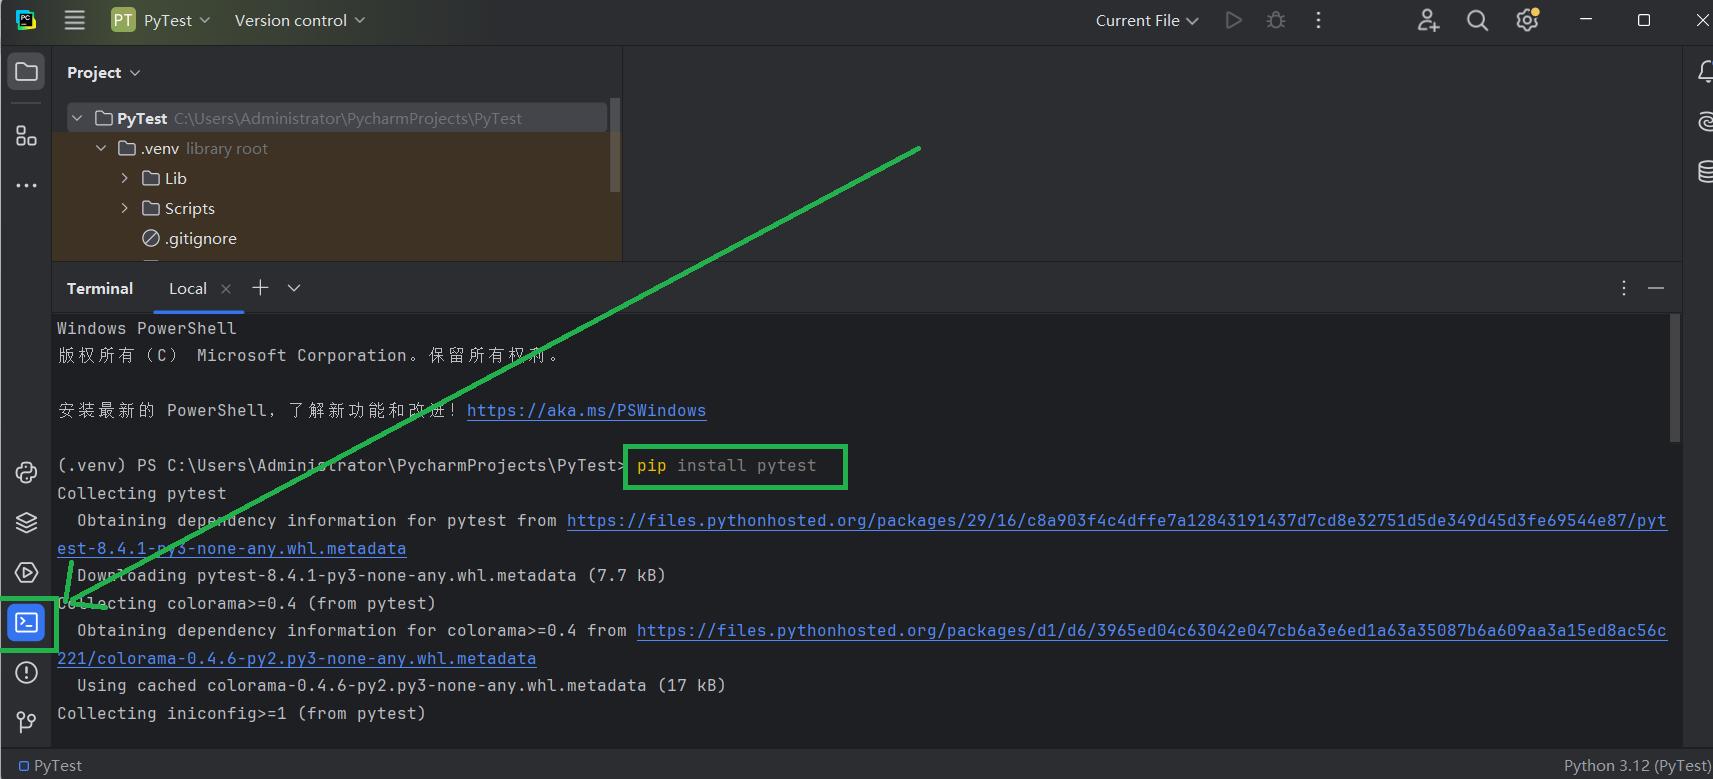Open the Project tool window
1713x779 pixels.
pos(27,72)
